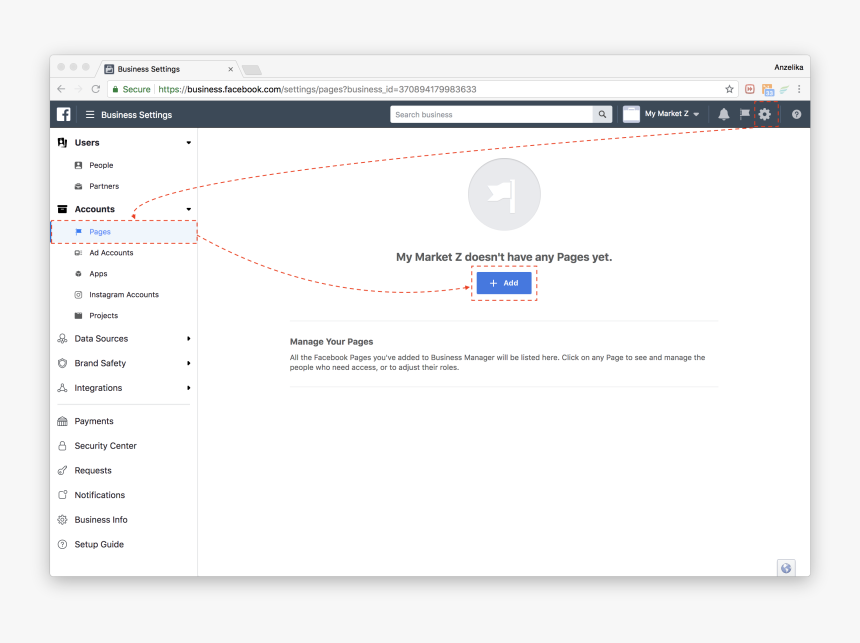Click the Anzelika profile name in Chrome
860x643 pixels.
coord(789,67)
